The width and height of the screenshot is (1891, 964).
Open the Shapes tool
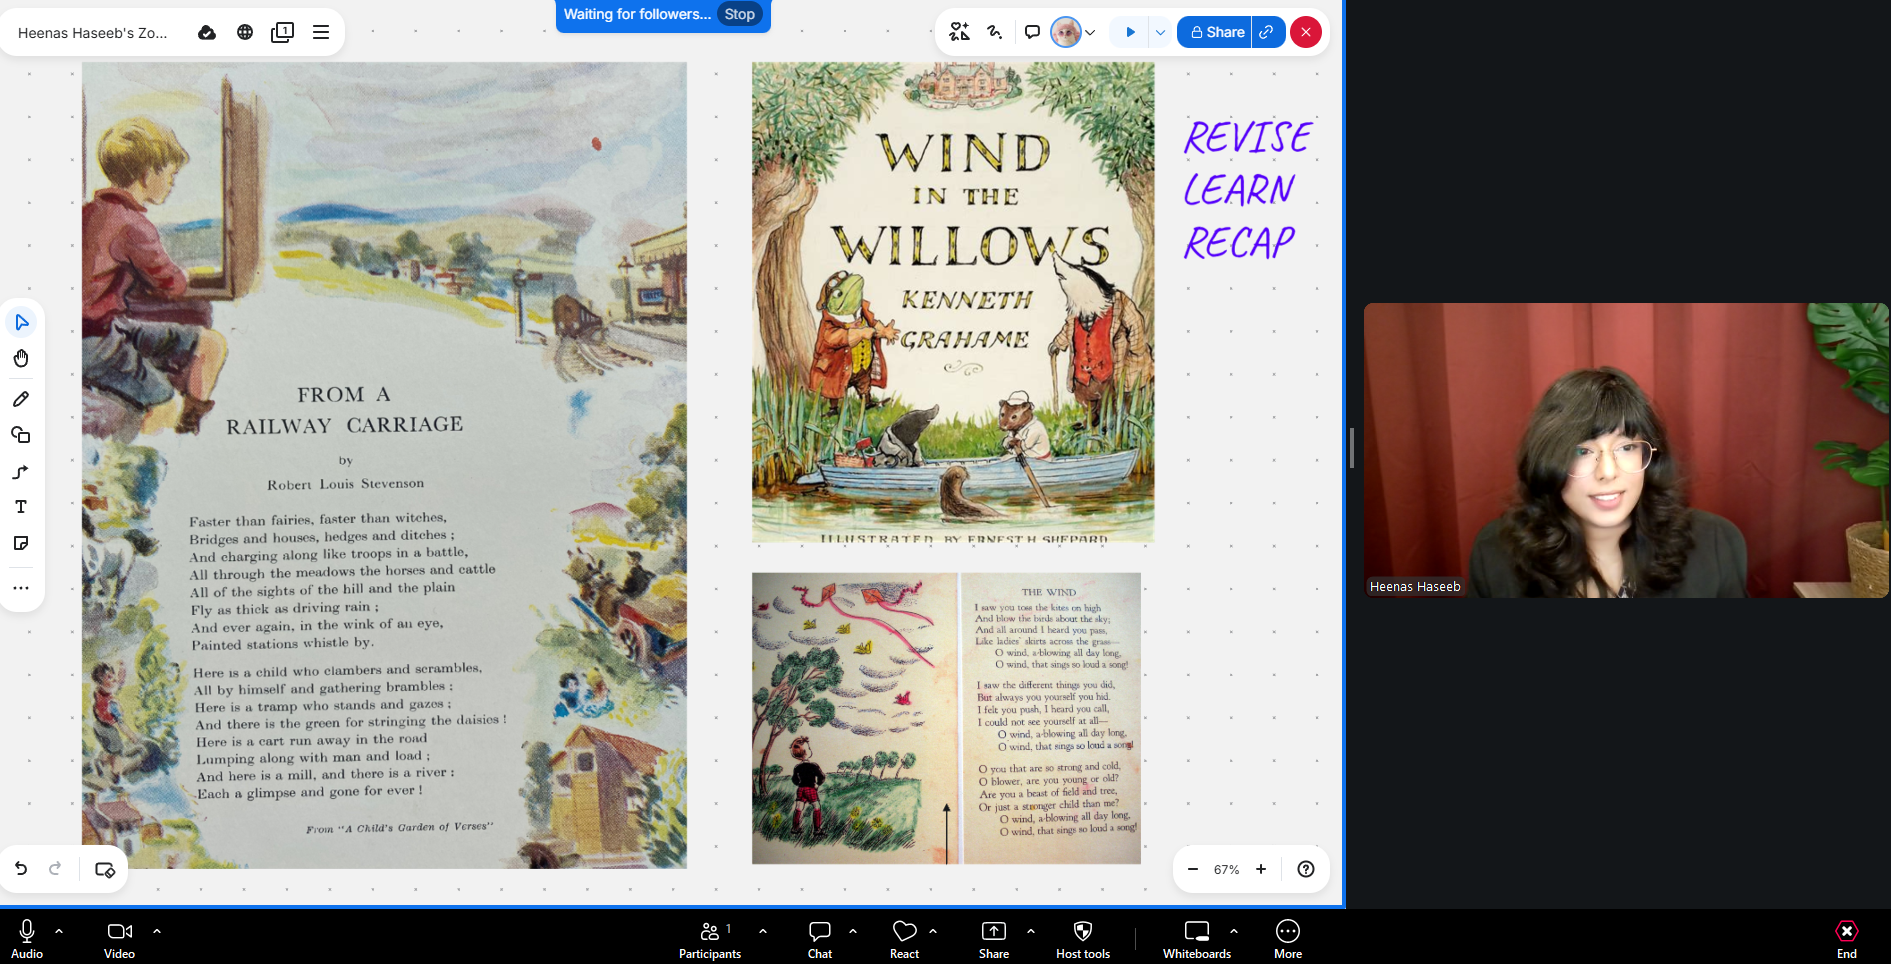pyautogui.click(x=21, y=435)
